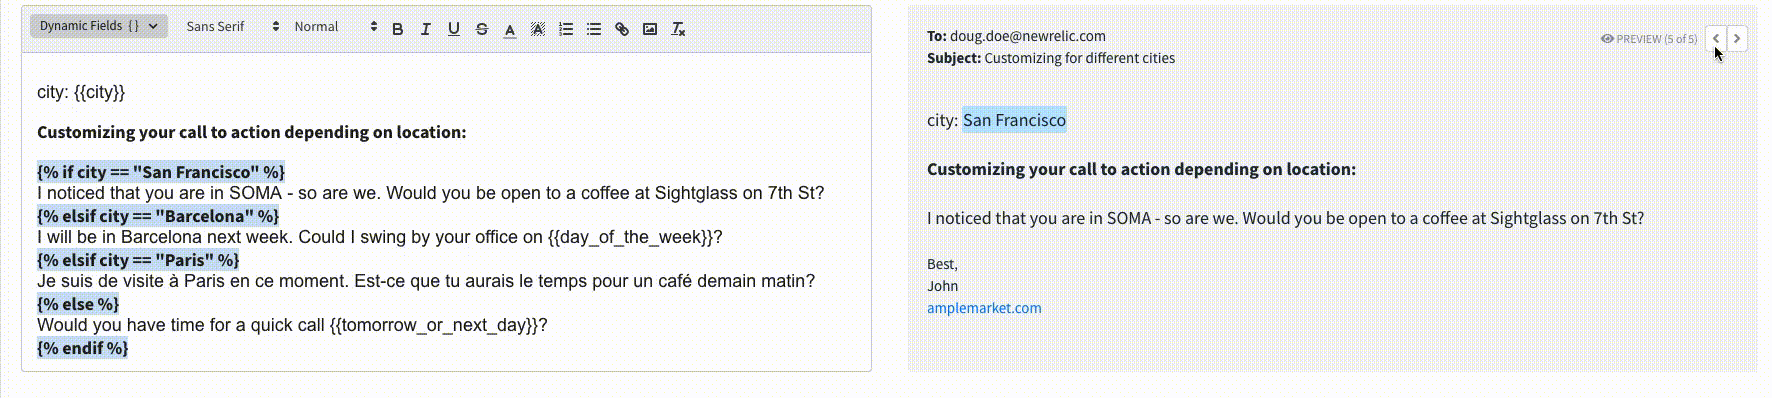
Task: Open the amplemarket.com link in signature
Action: pyautogui.click(x=984, y=308)
